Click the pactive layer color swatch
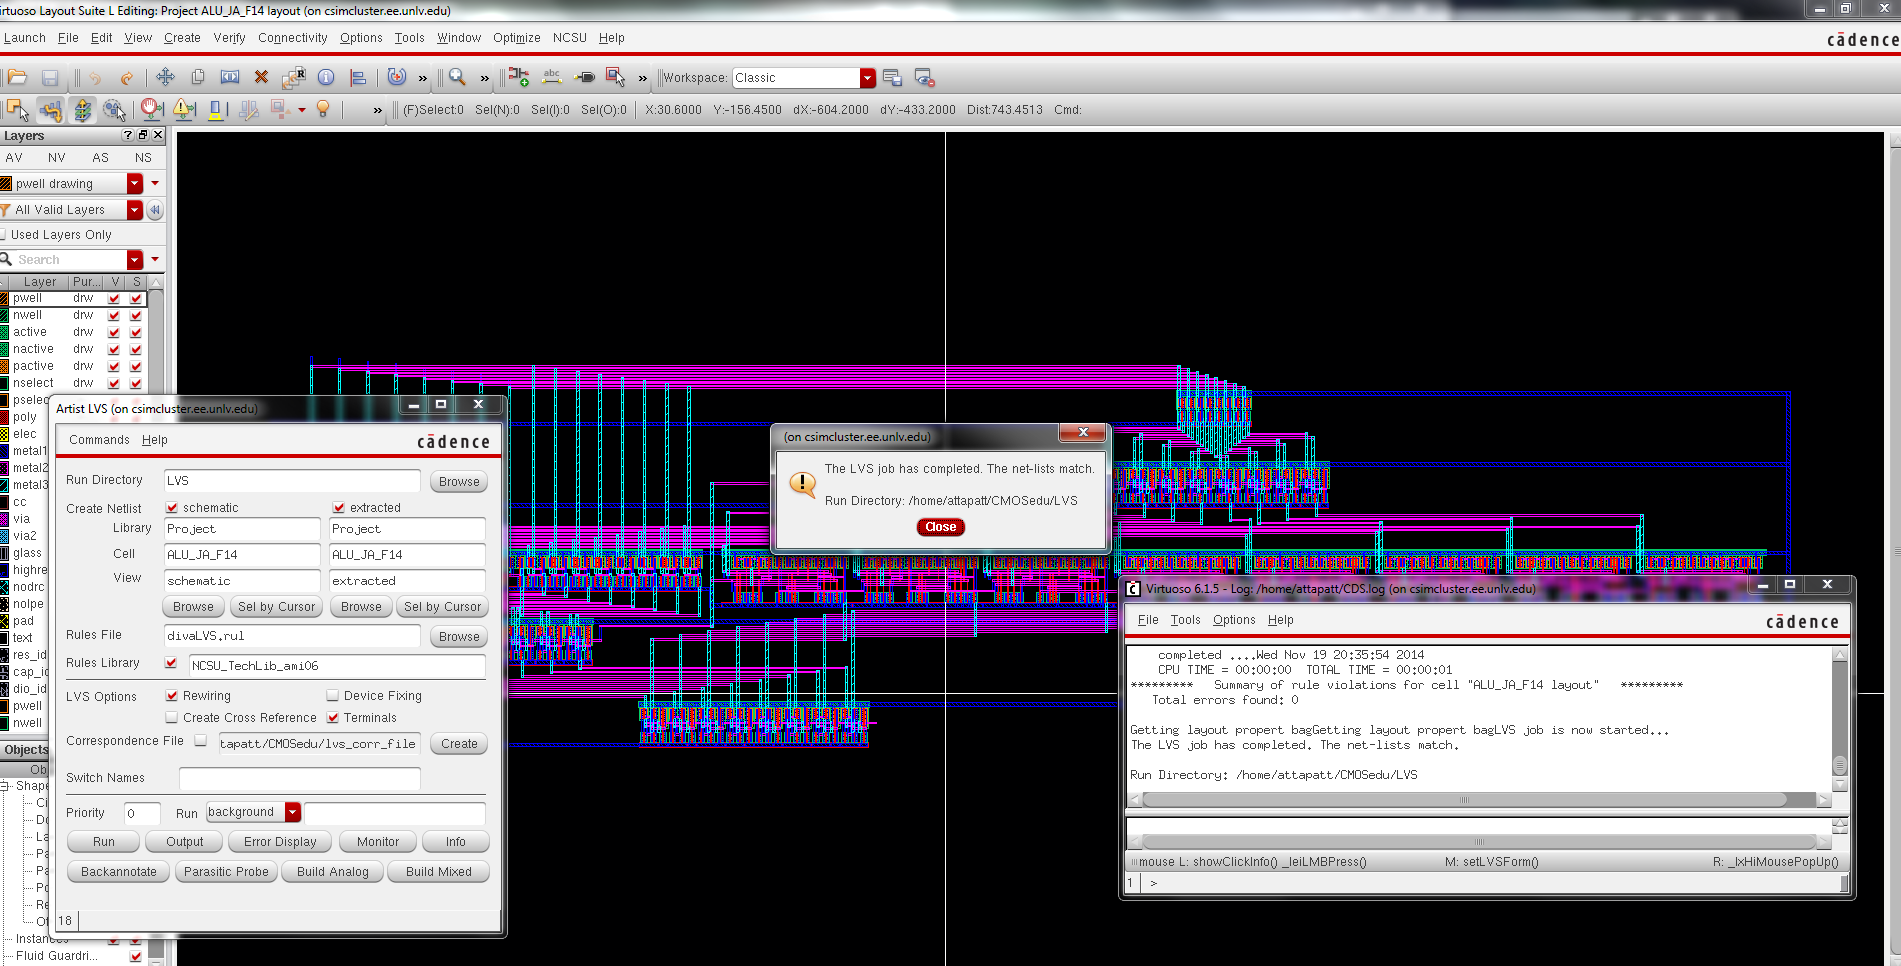The width and height of the screenshot is (1901, 966). click(5, 366)
